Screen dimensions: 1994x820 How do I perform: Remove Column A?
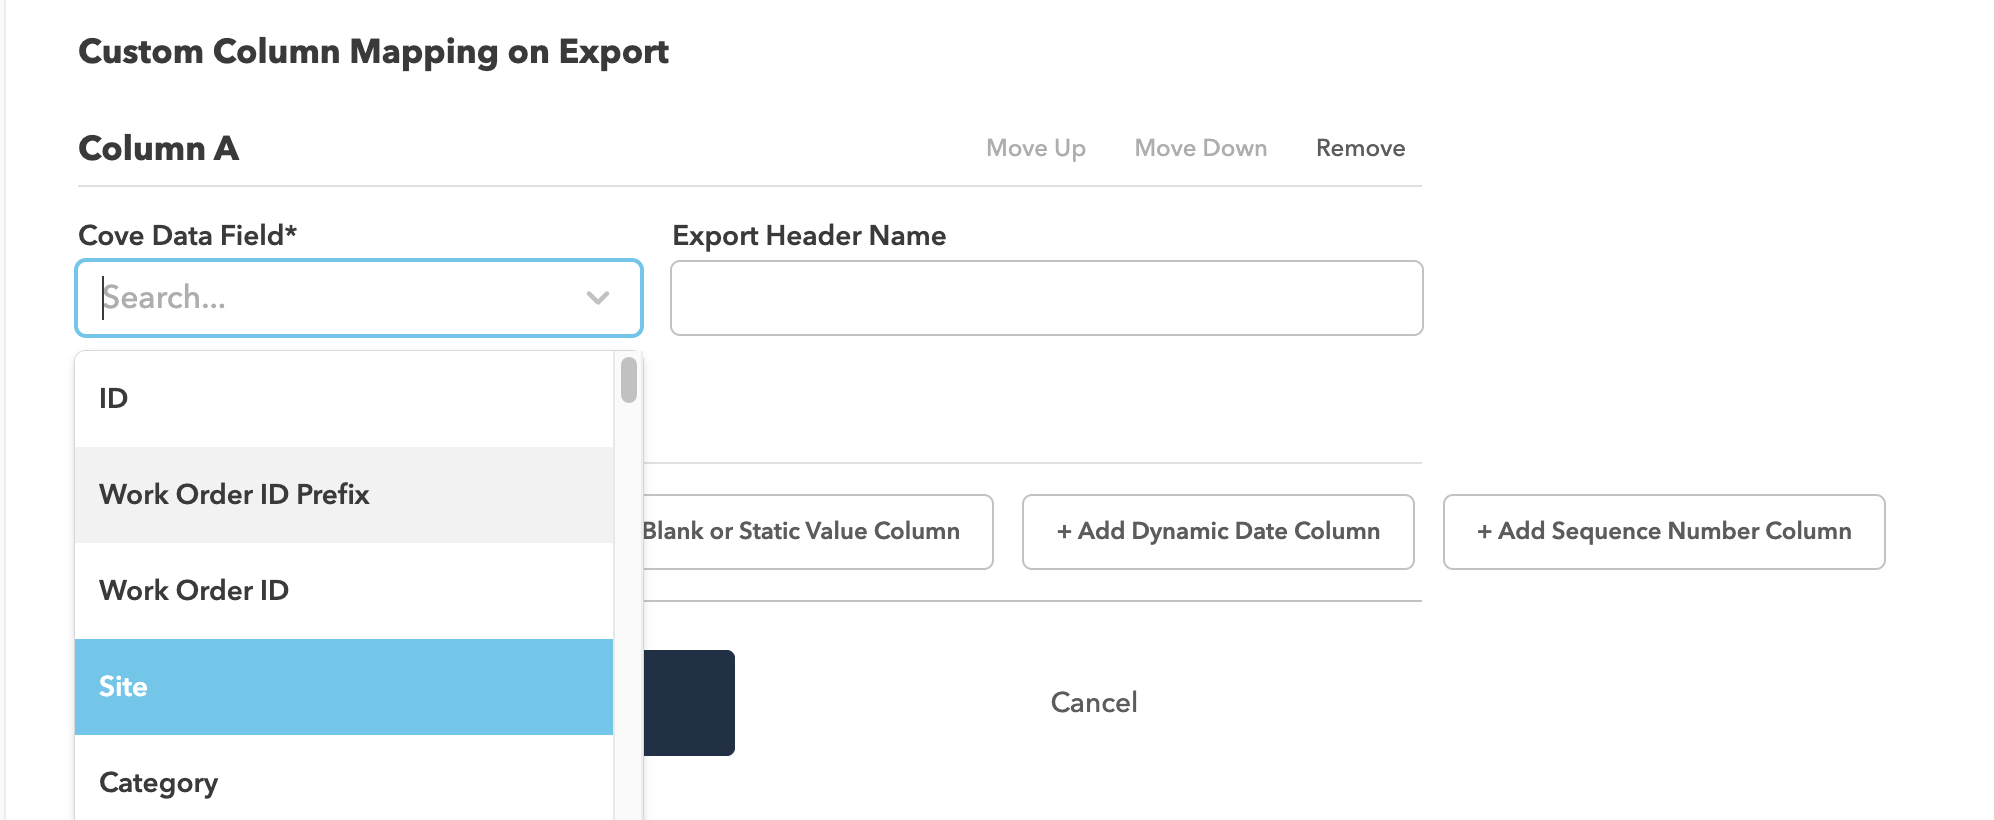(x=1361, y=148)
